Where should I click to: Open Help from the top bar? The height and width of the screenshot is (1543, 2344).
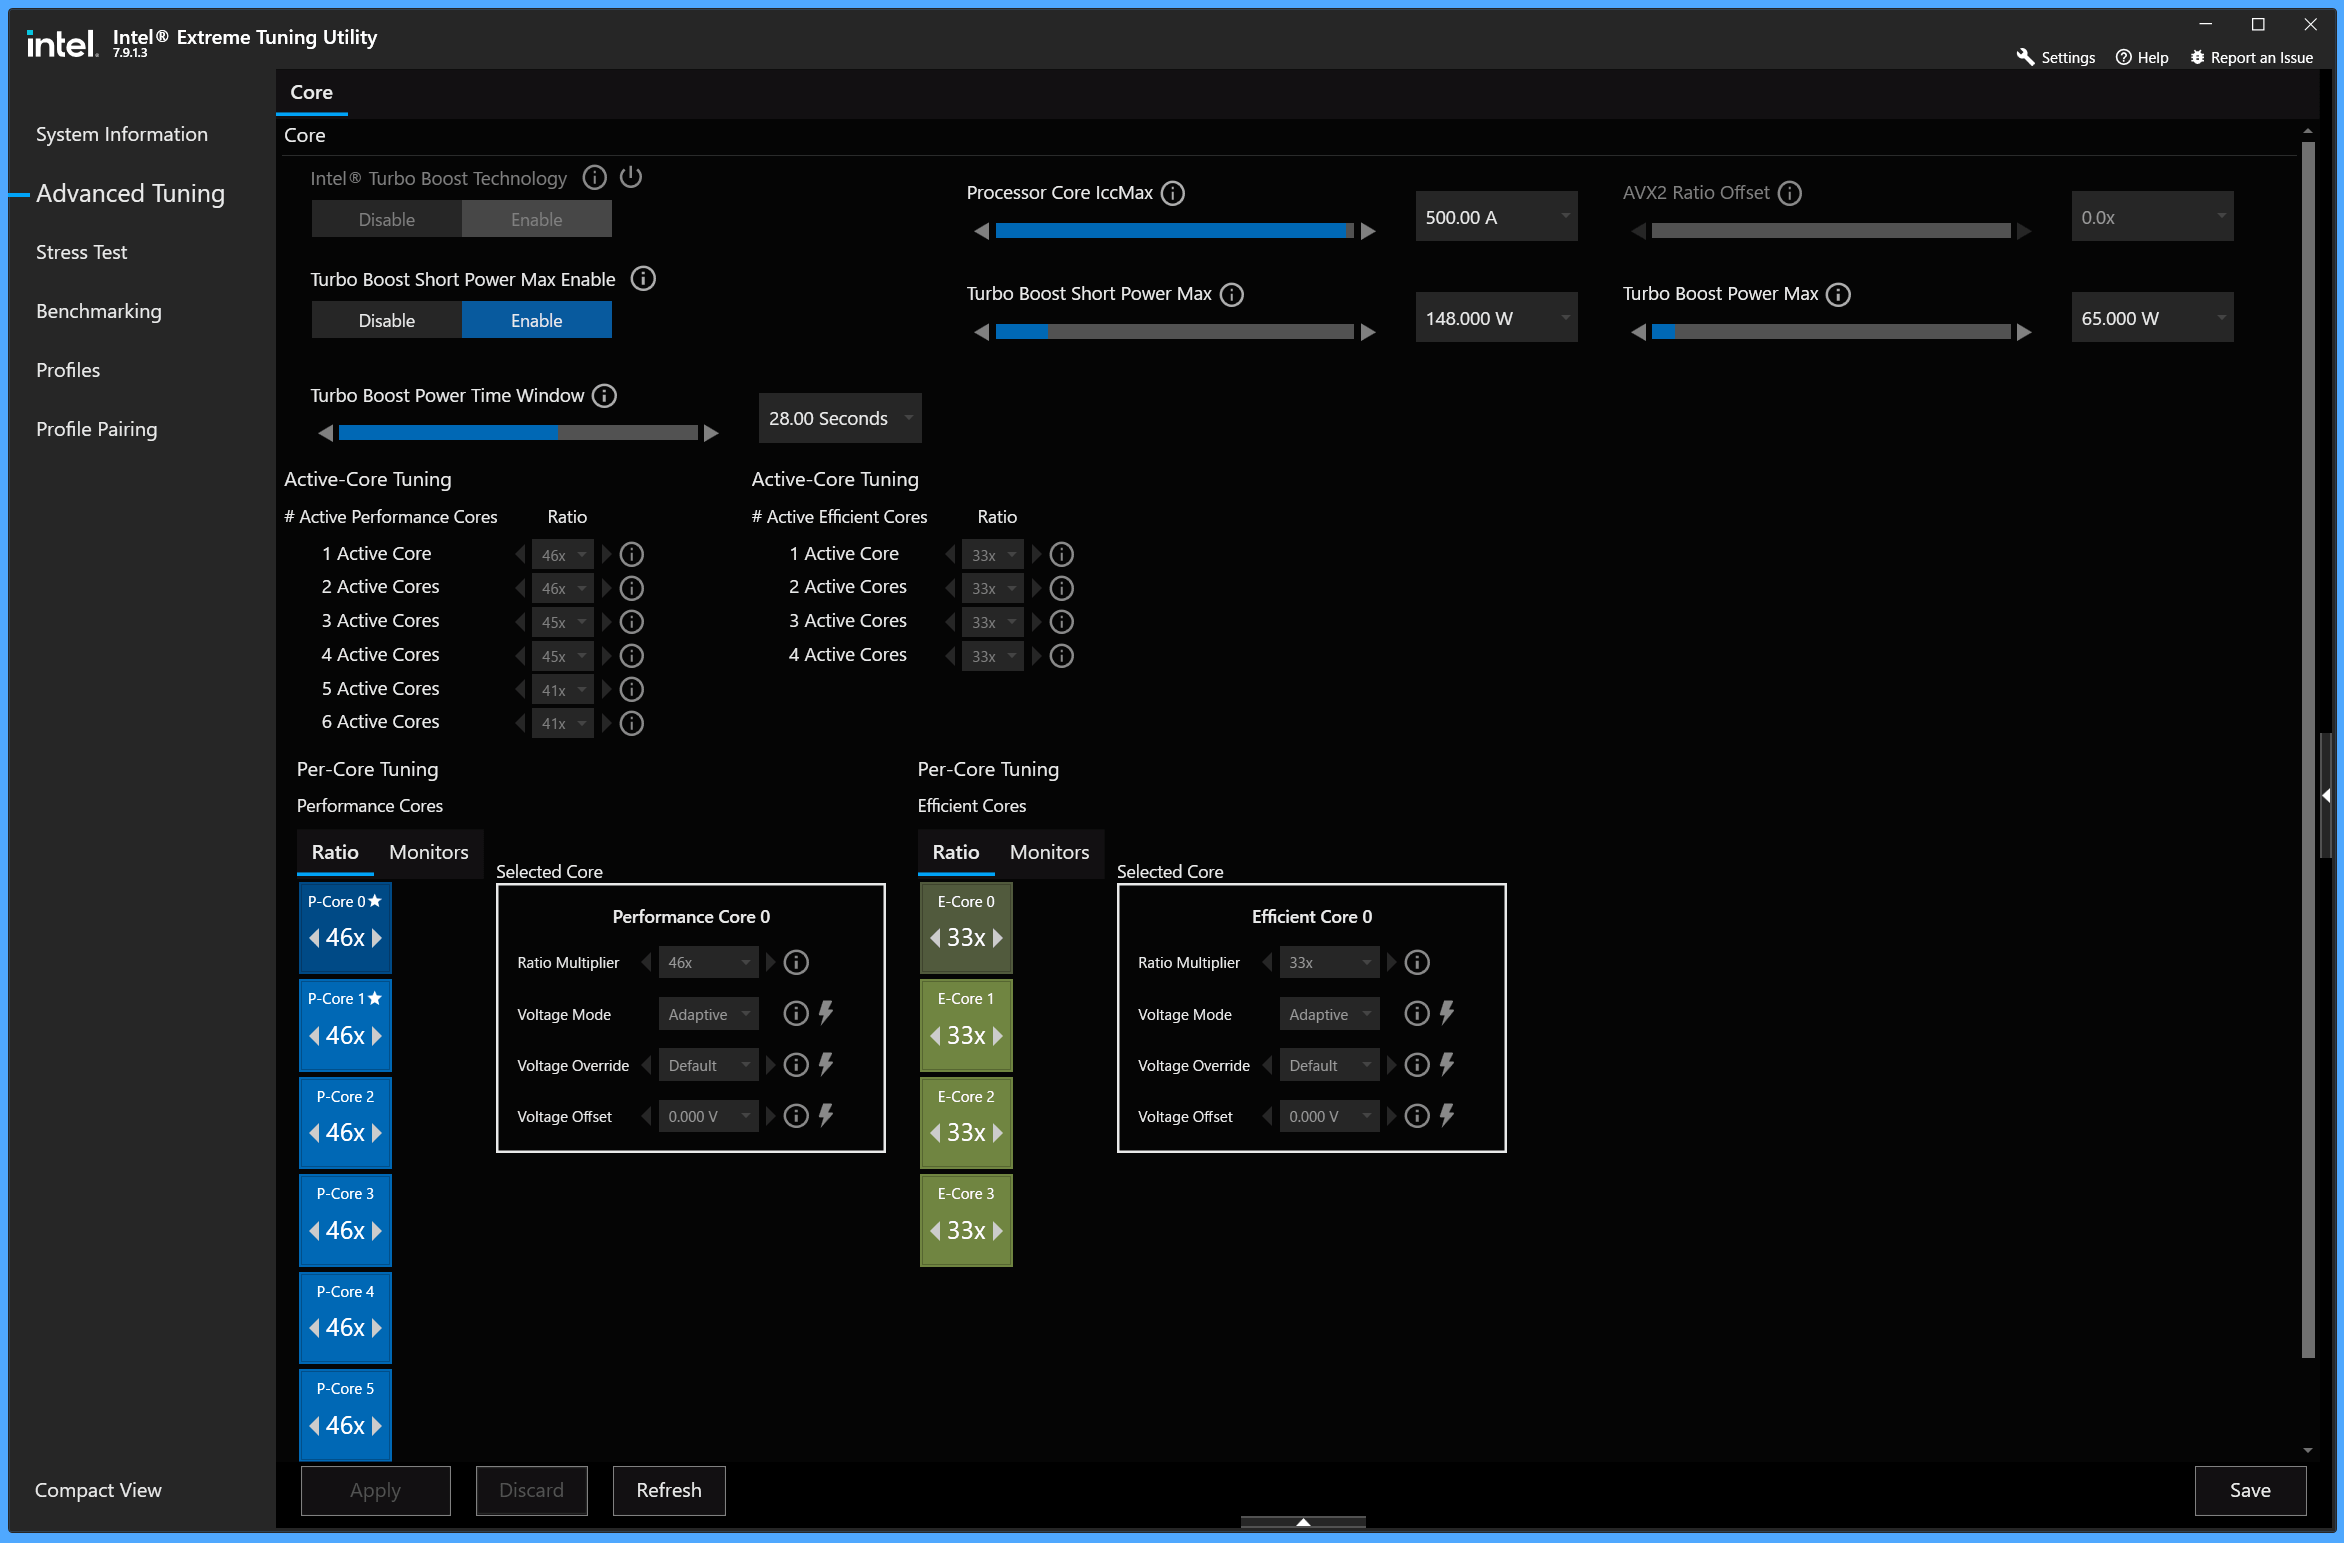(x=2142, y=58)
